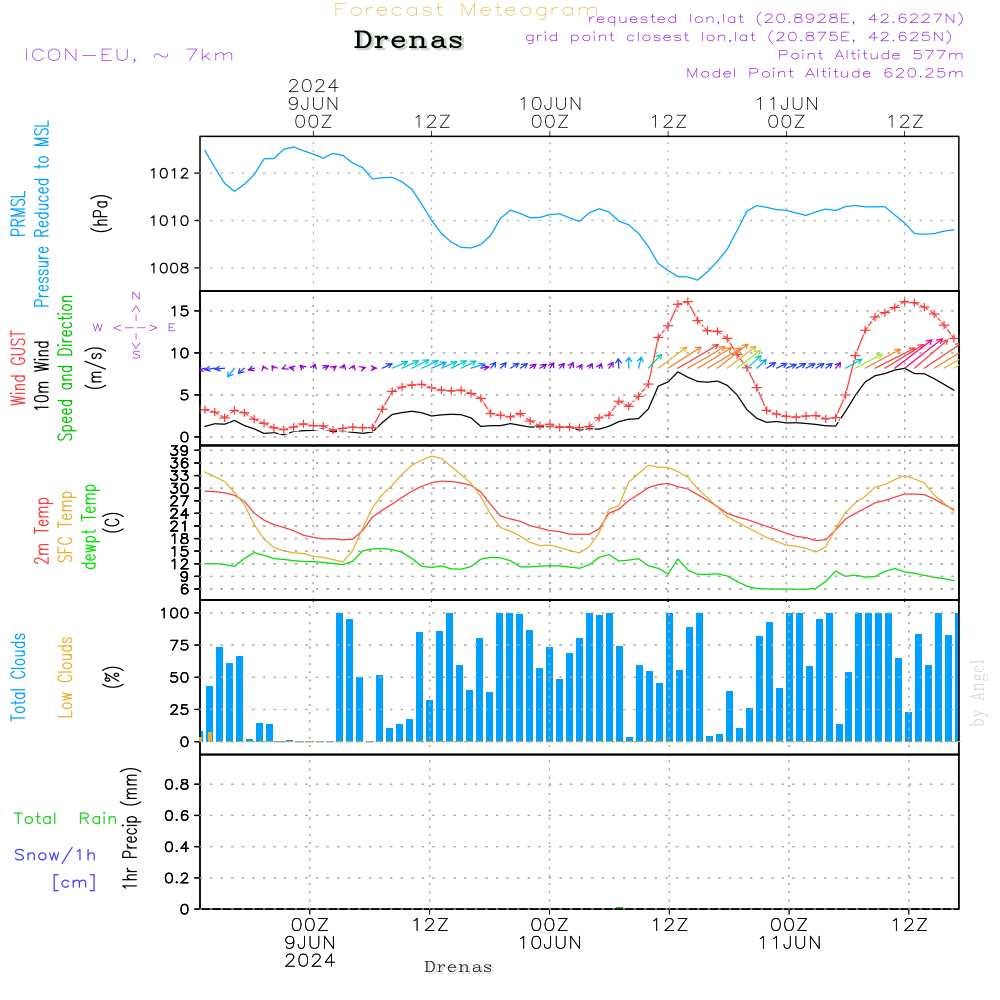Select the orange "Low Clouds" label
Image resolution: width=1000 pixels, height=1000 pixels.
65,677
